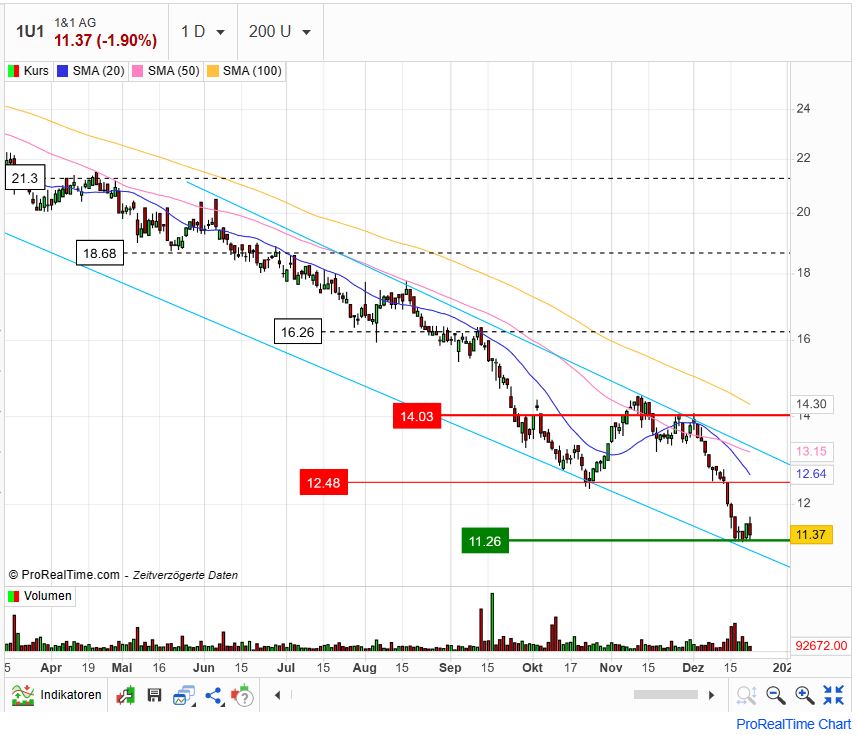Click the floppy disk save icon

[x=155, y=695]
